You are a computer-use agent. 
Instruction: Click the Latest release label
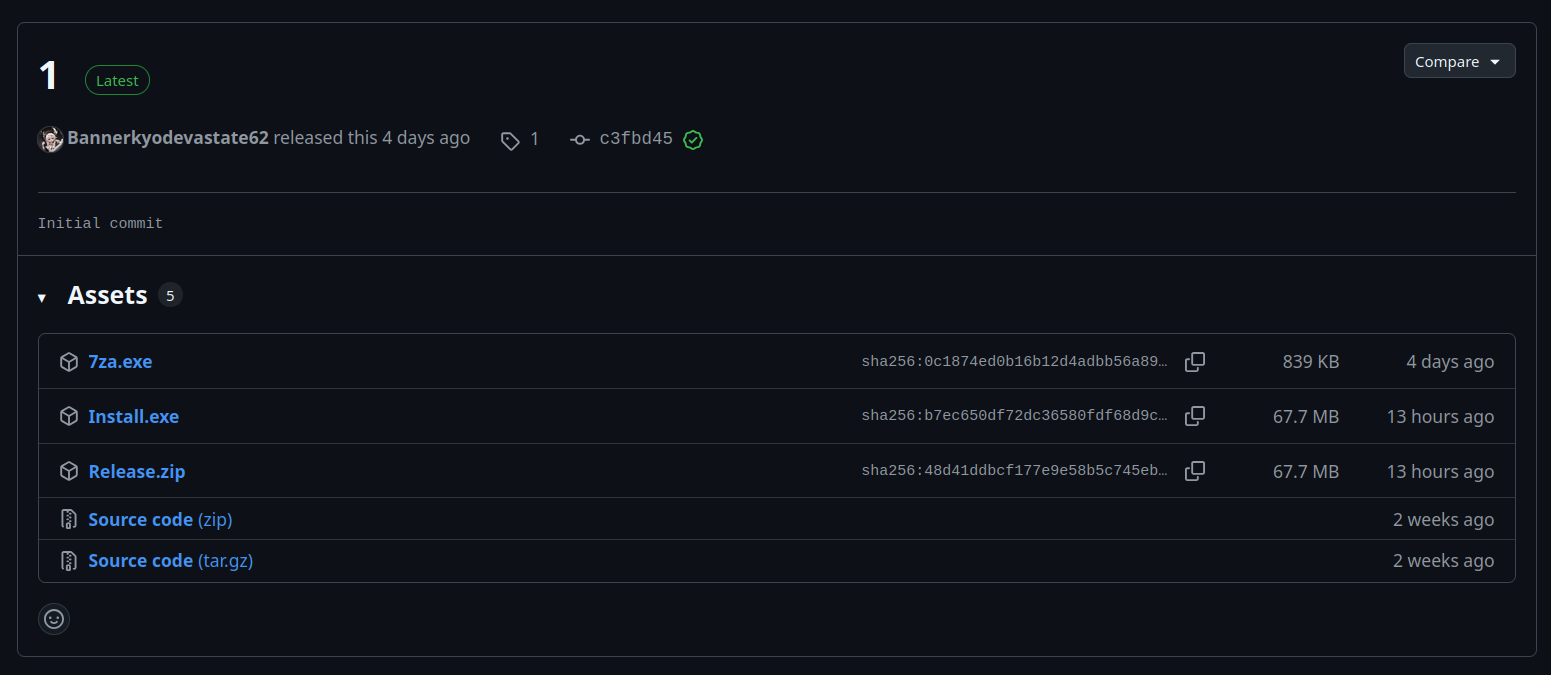(117, 81)
